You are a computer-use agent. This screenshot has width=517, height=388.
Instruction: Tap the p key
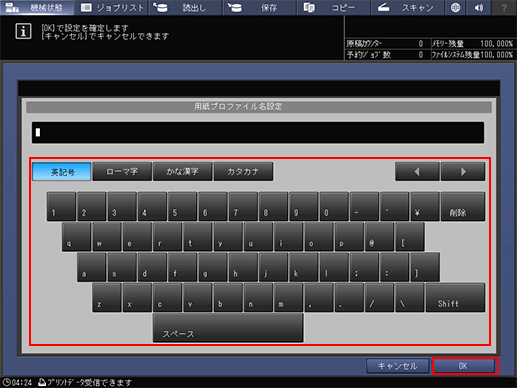349,237
